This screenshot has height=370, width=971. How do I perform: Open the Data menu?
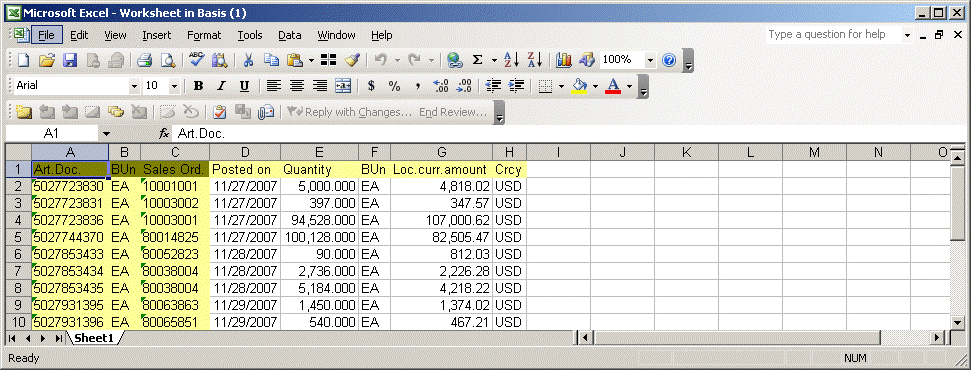289,35
